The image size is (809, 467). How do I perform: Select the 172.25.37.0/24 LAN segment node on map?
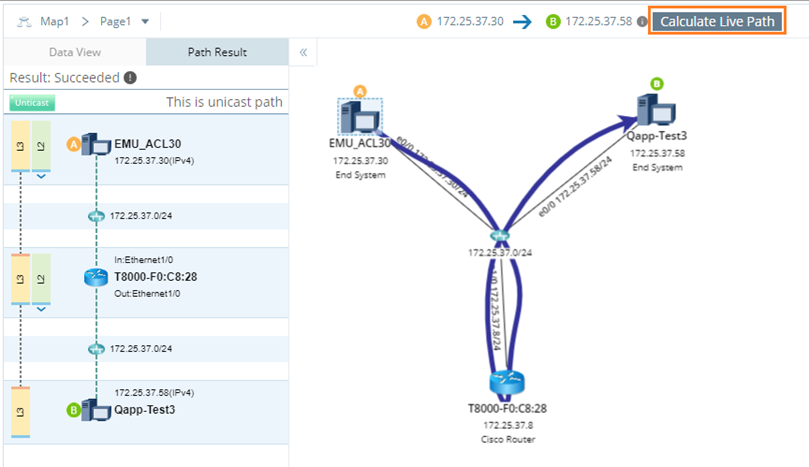tap(500, 235)
